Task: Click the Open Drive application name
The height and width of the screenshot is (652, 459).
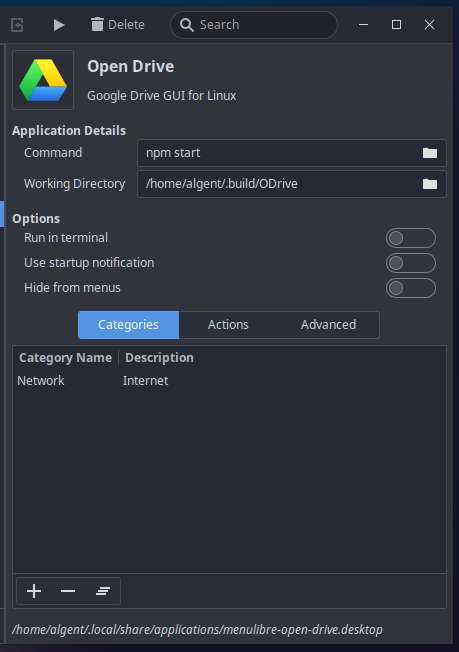Action: point(131,67)
